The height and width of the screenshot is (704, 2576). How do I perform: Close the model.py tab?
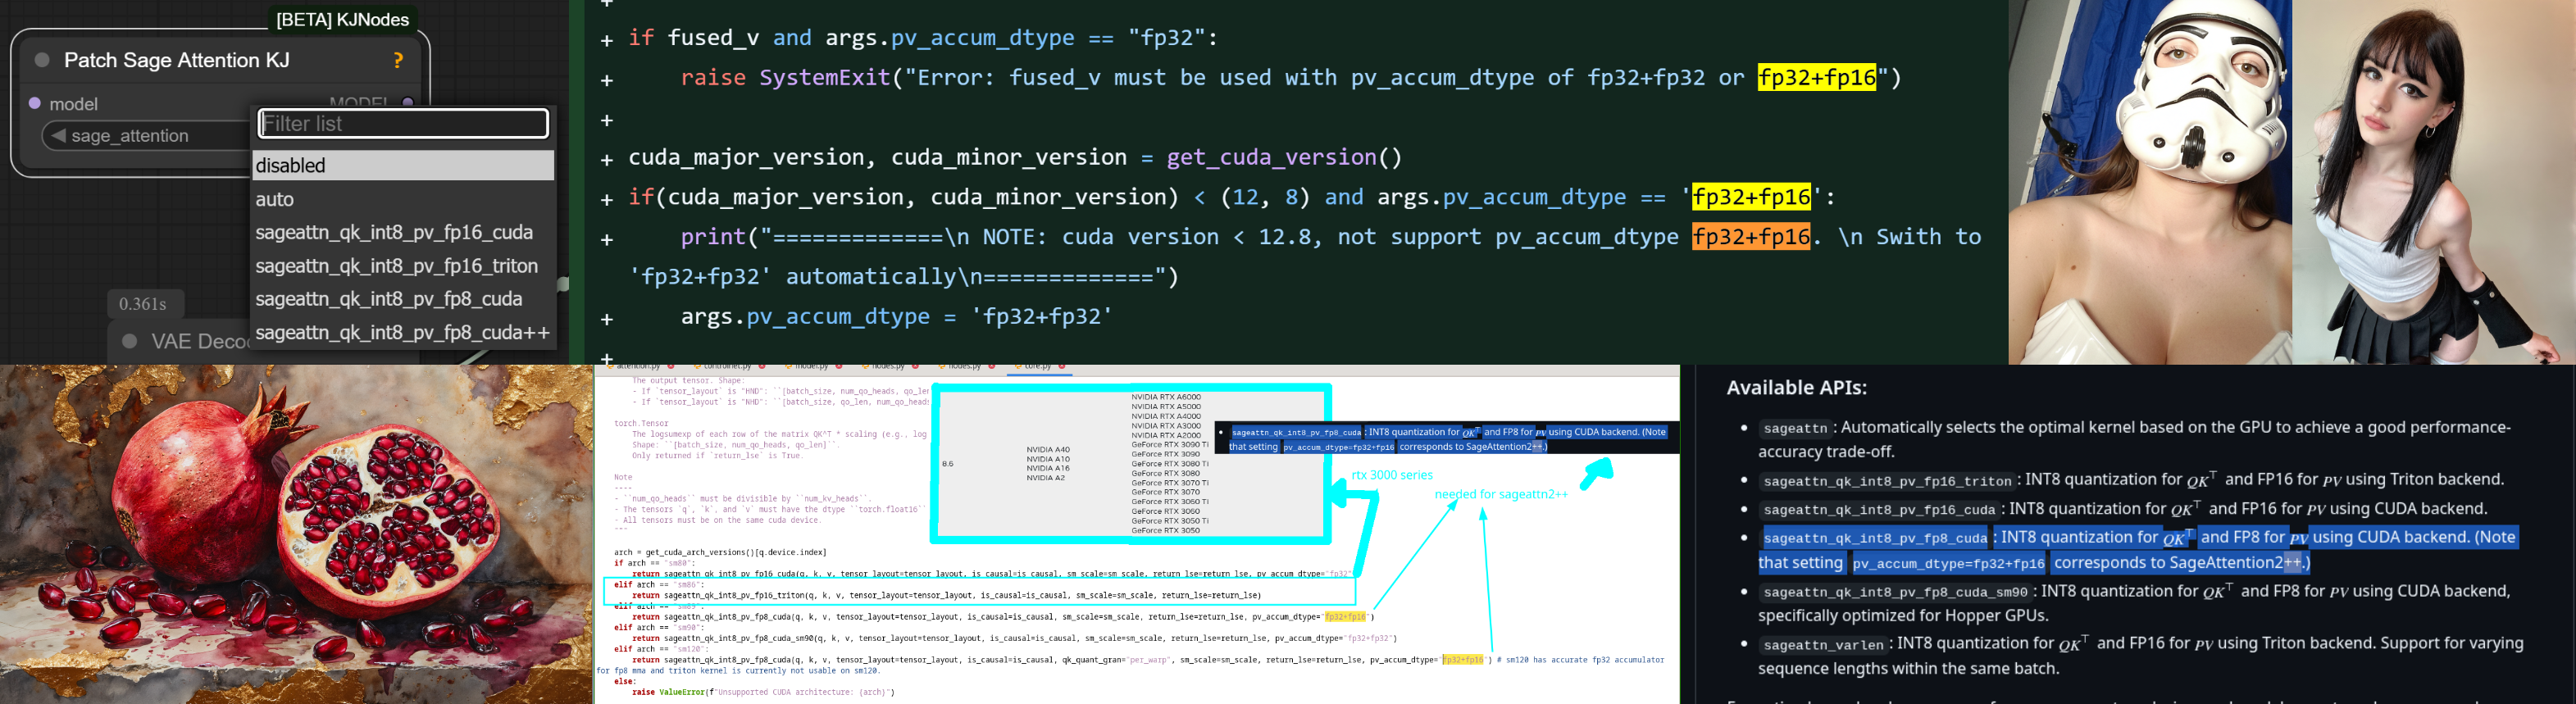[839, 366]
